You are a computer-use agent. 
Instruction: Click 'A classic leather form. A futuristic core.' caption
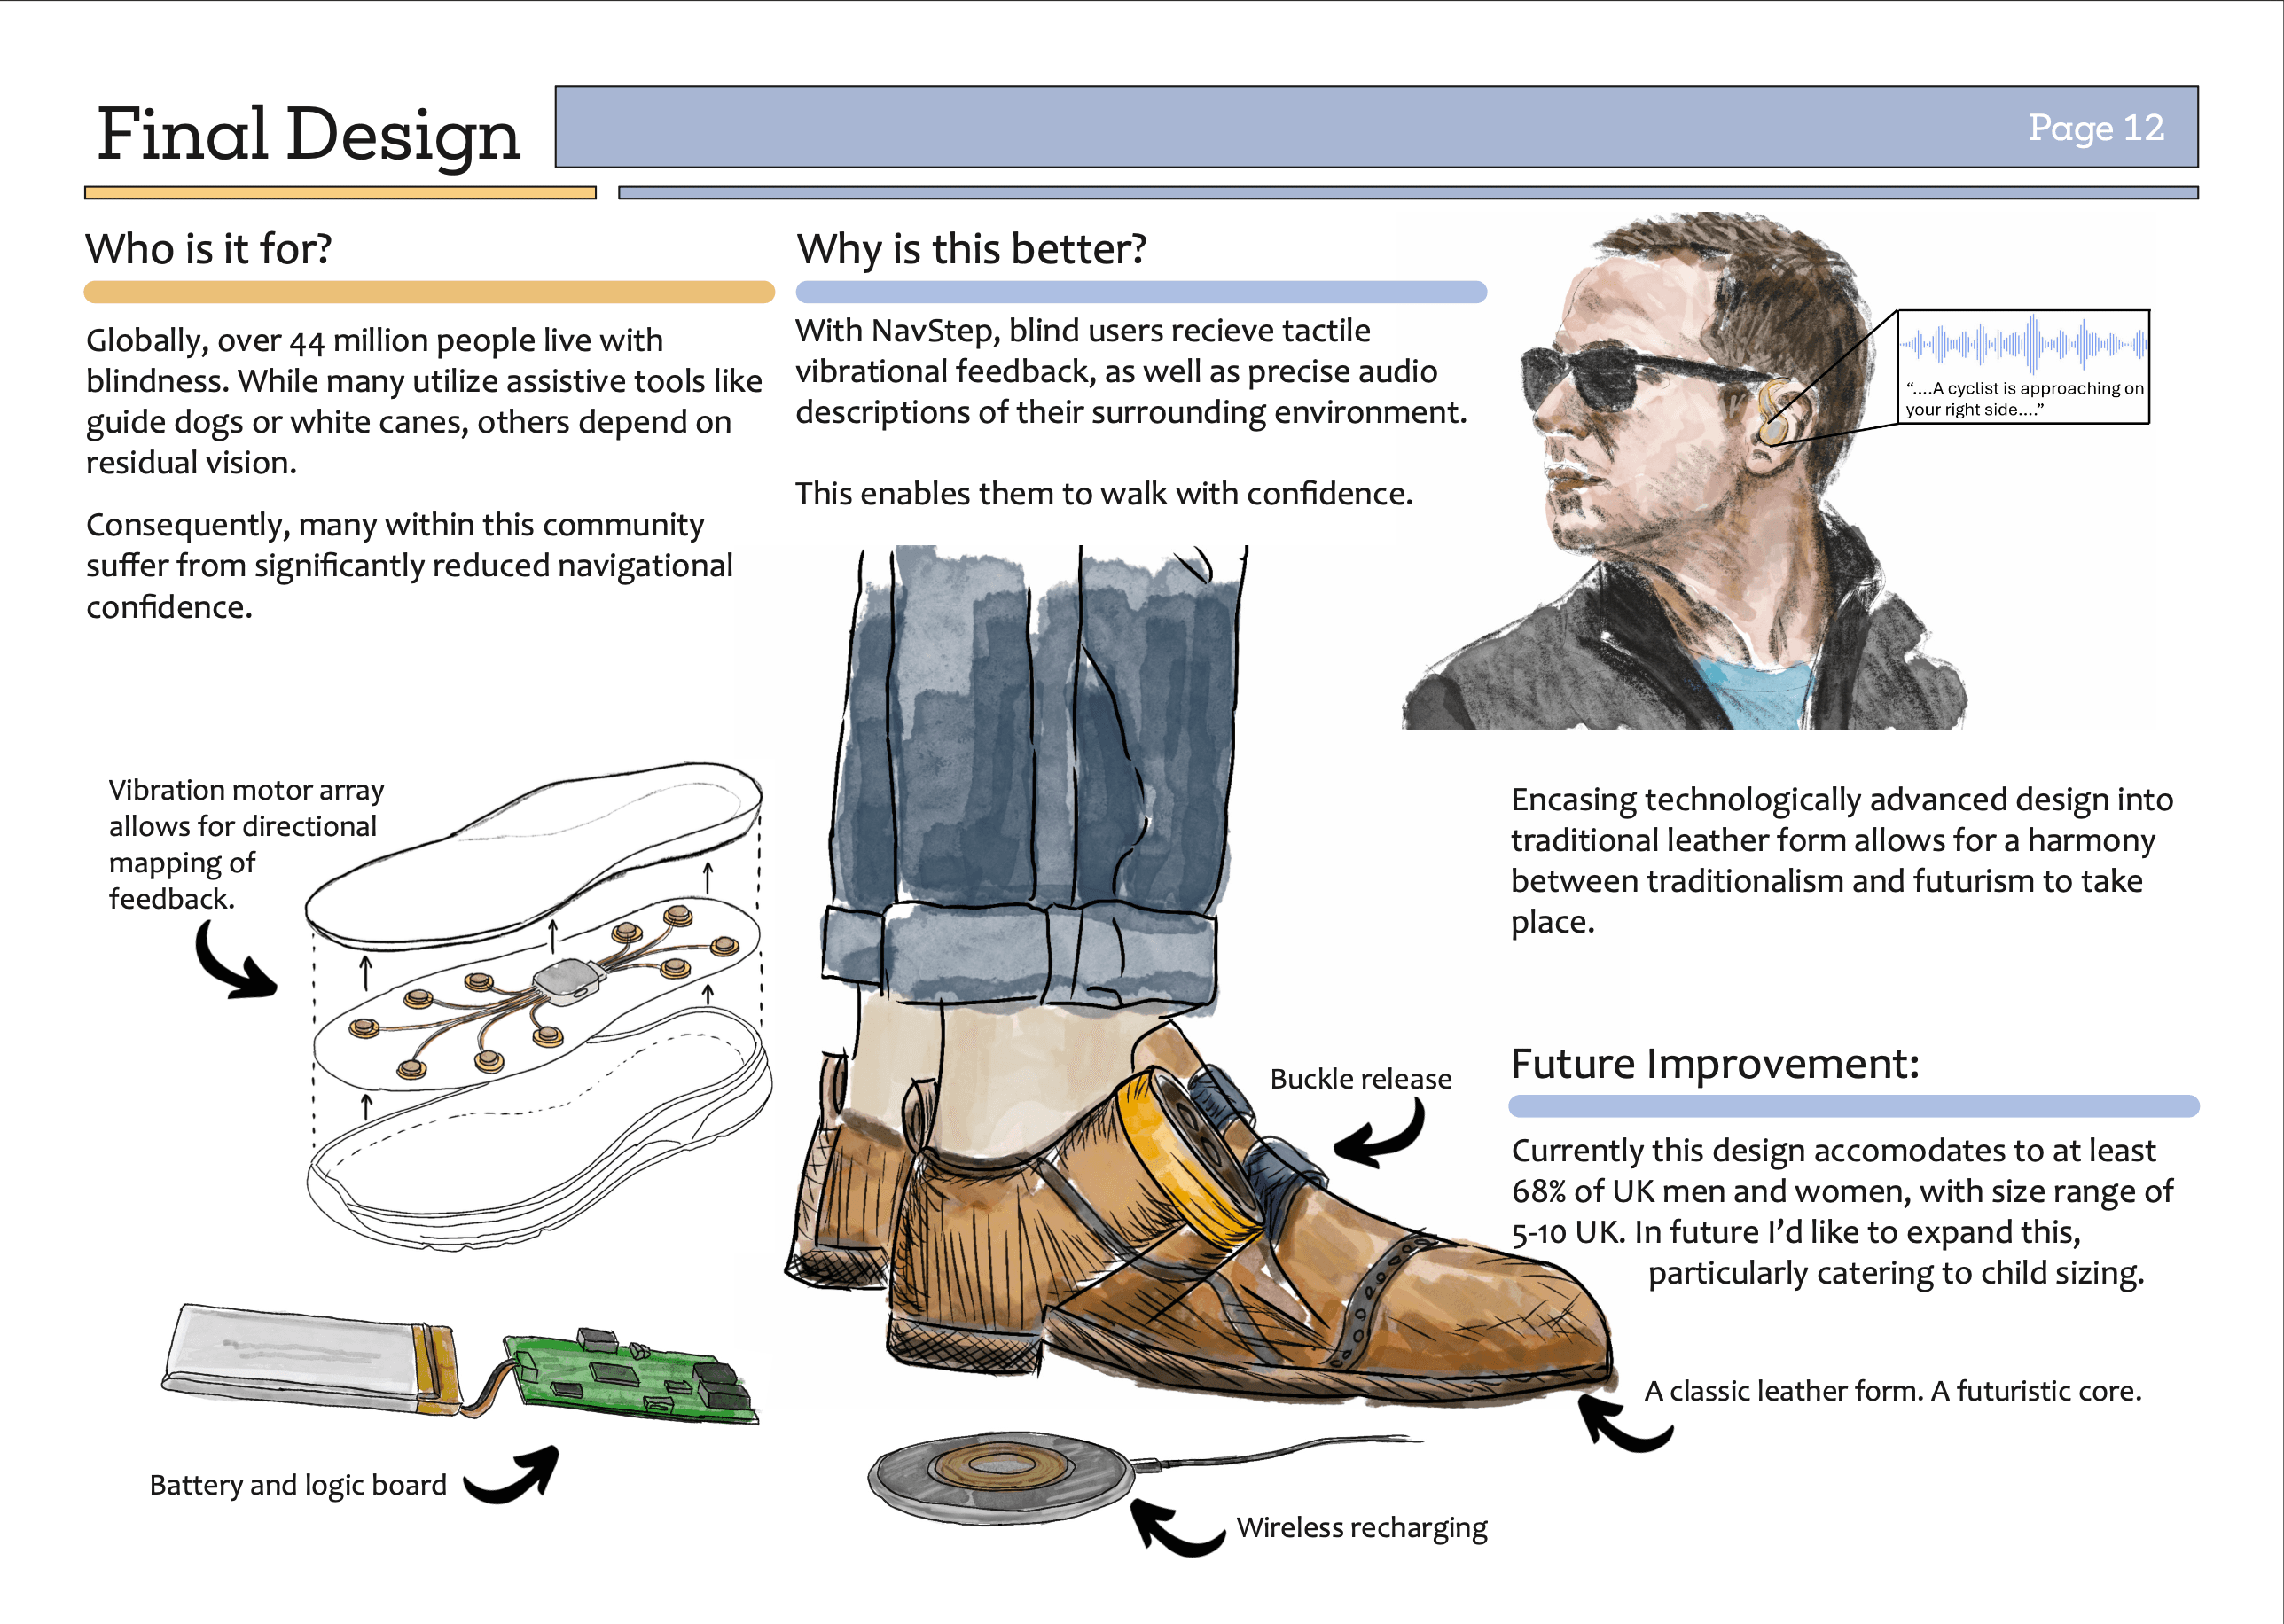(1892, 1391)
